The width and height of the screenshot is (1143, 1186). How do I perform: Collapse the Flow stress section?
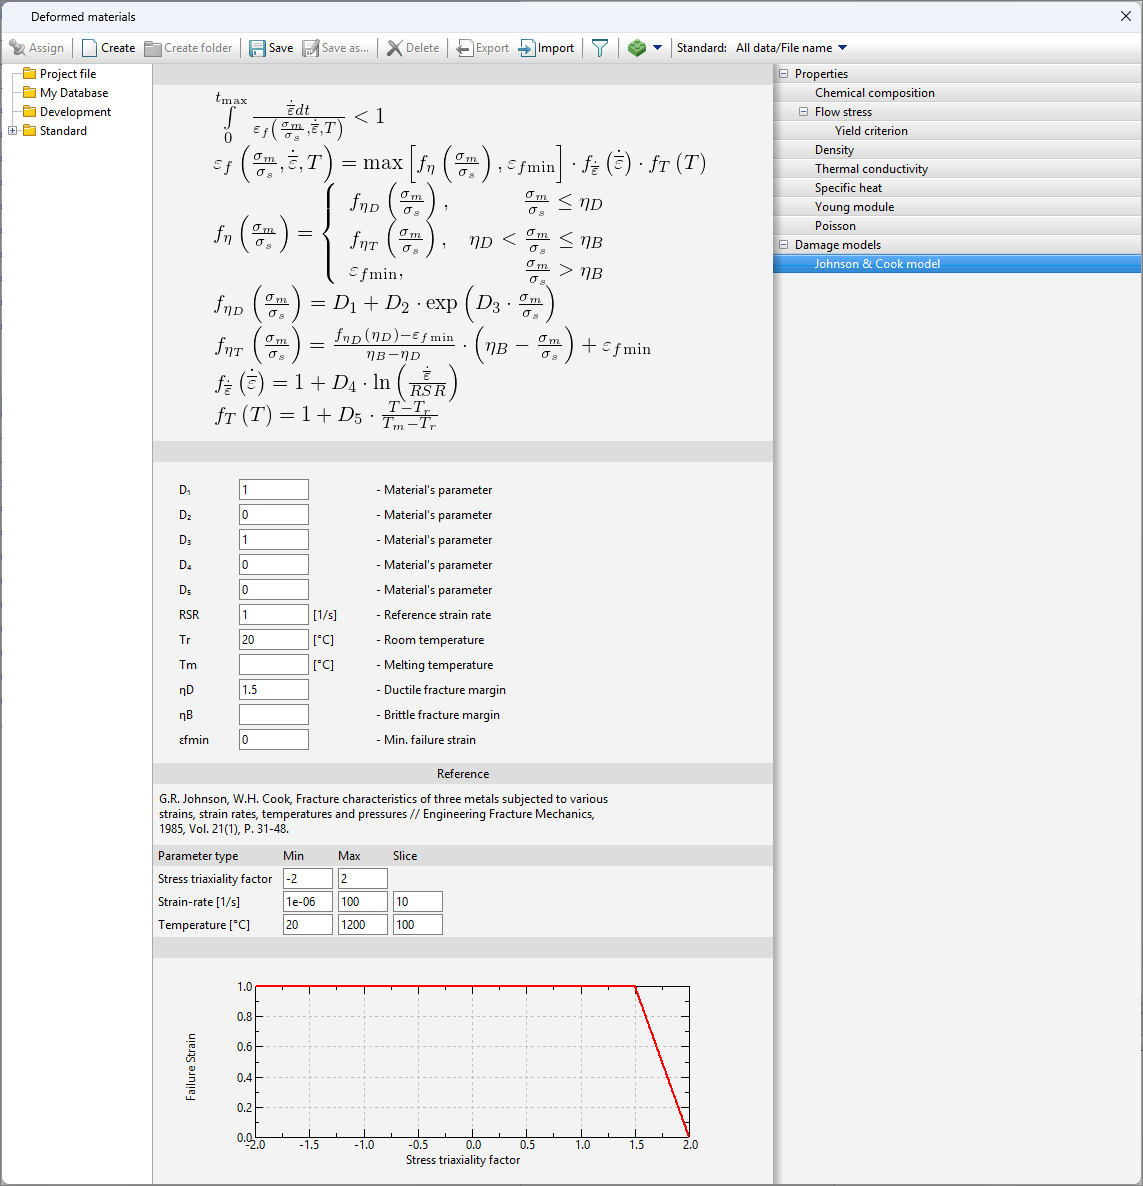tap(803, 112)
